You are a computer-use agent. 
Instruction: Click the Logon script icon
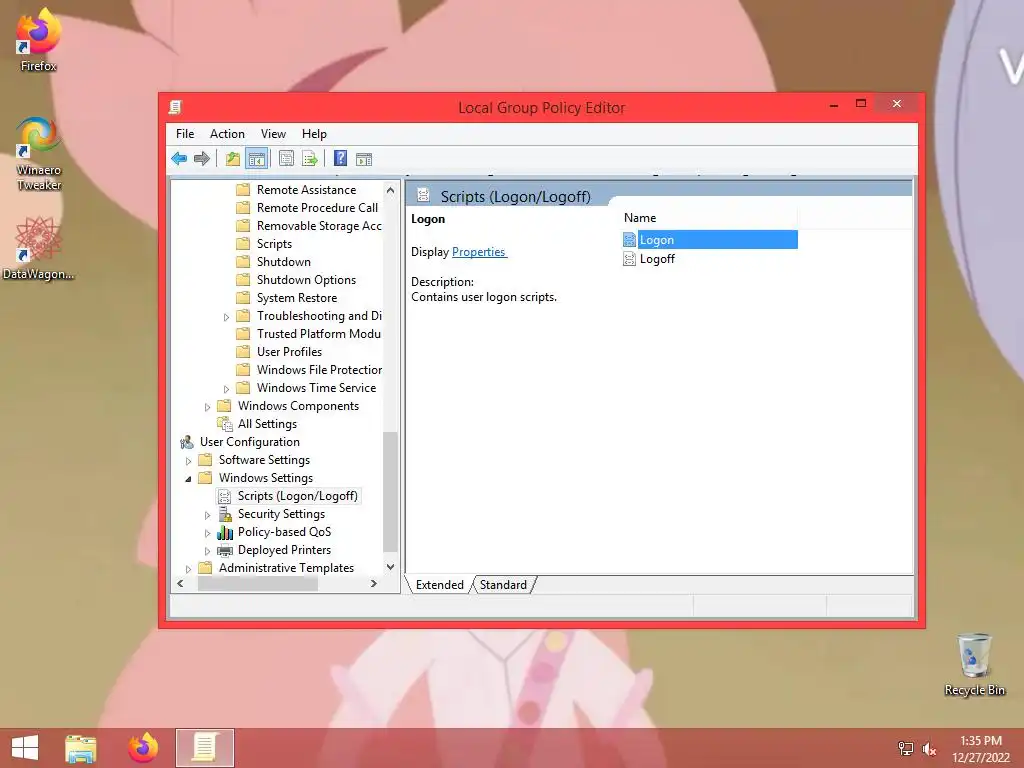tap(629, 240)
